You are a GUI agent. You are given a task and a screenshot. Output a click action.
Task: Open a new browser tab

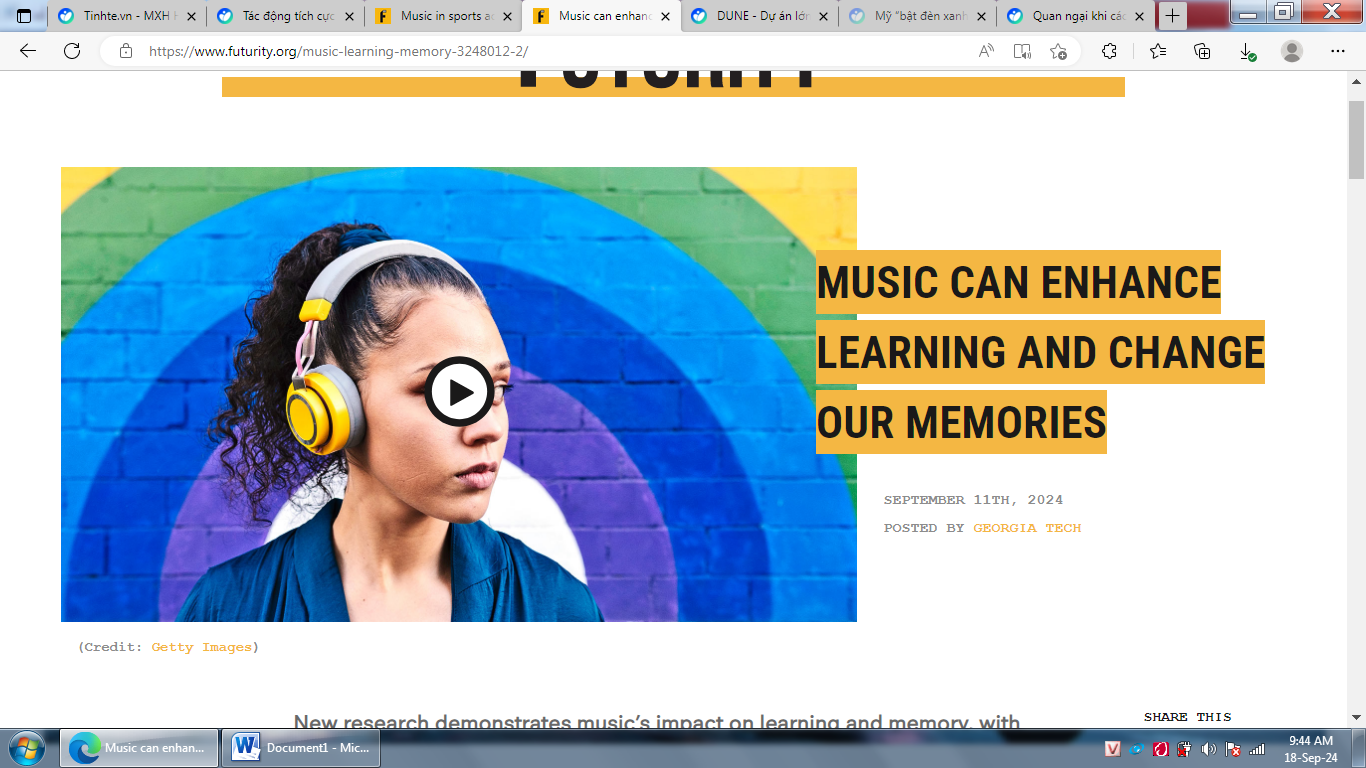tap(1172, 16)
